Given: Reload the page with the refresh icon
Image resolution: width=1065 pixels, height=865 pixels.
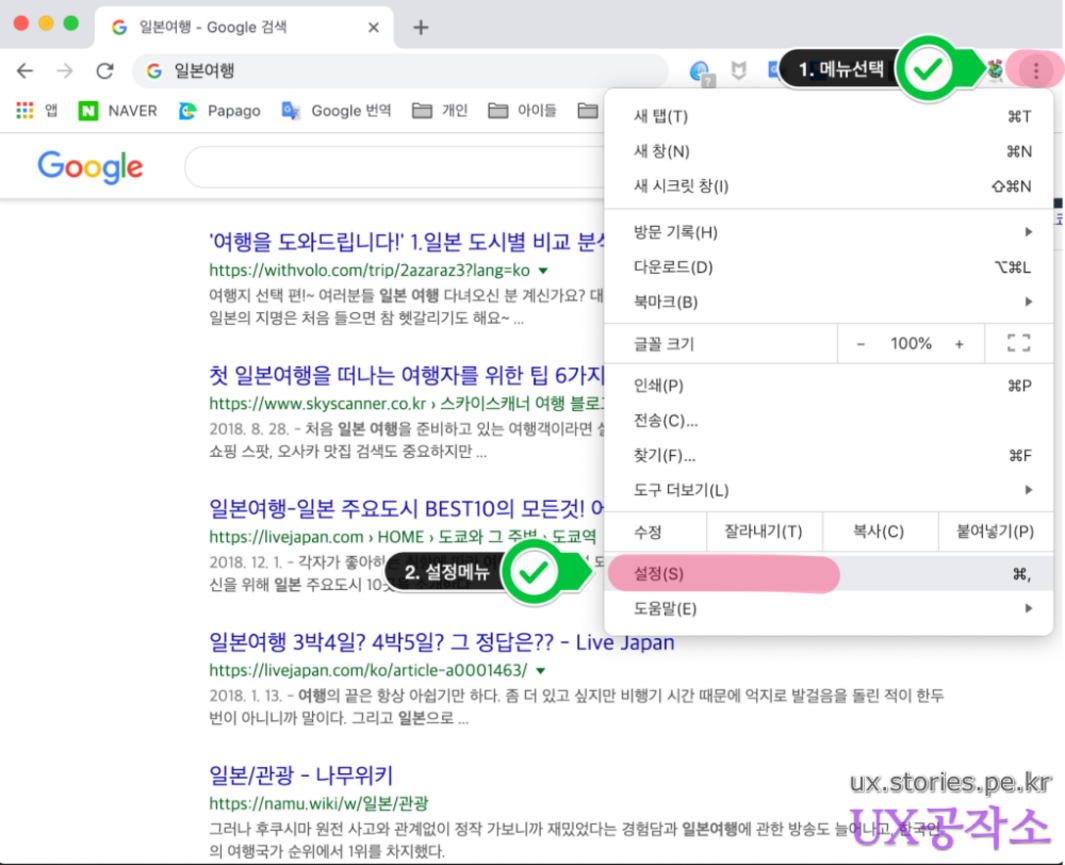Looking at the screenshot, I should point(104,71).
